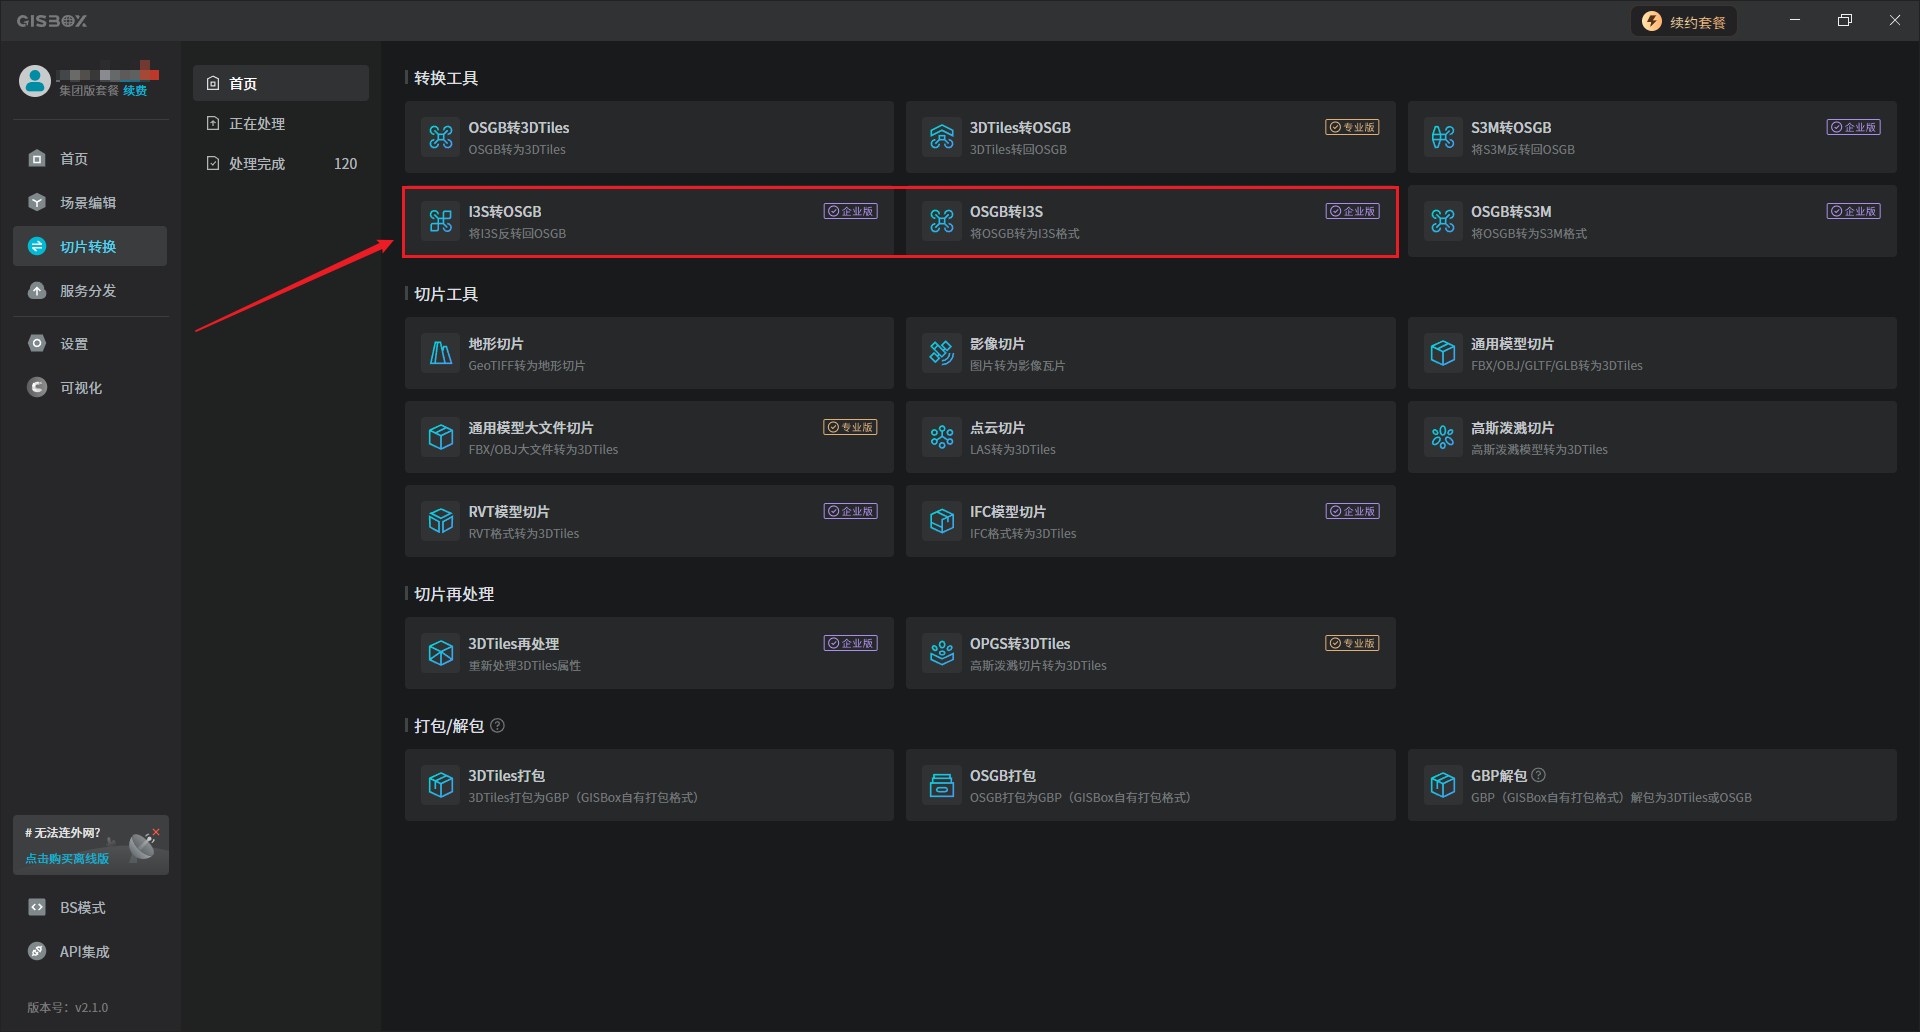Screen dimensions: 1920x1032
Task: Click the 影像切片 imagery icon
Action: (942, 353)
